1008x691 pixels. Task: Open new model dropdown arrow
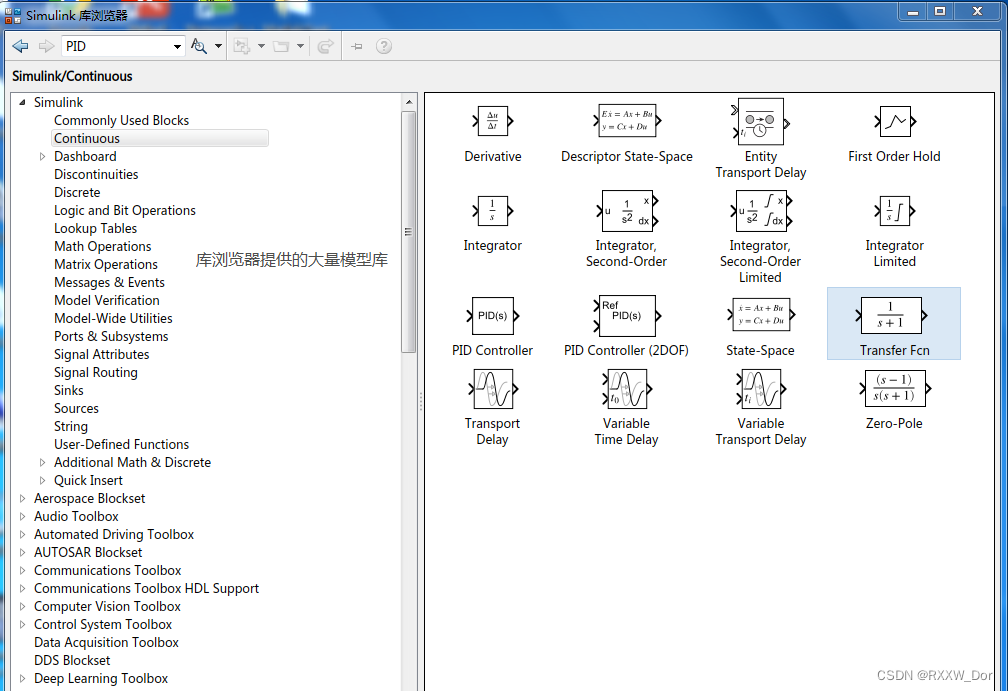[x=261, y=46]
